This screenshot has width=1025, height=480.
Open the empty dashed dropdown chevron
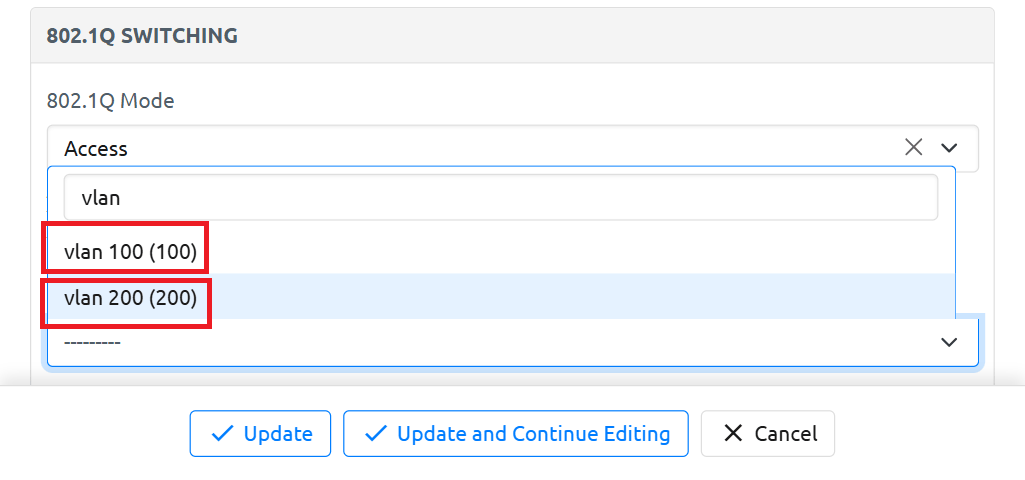(949, 342)
